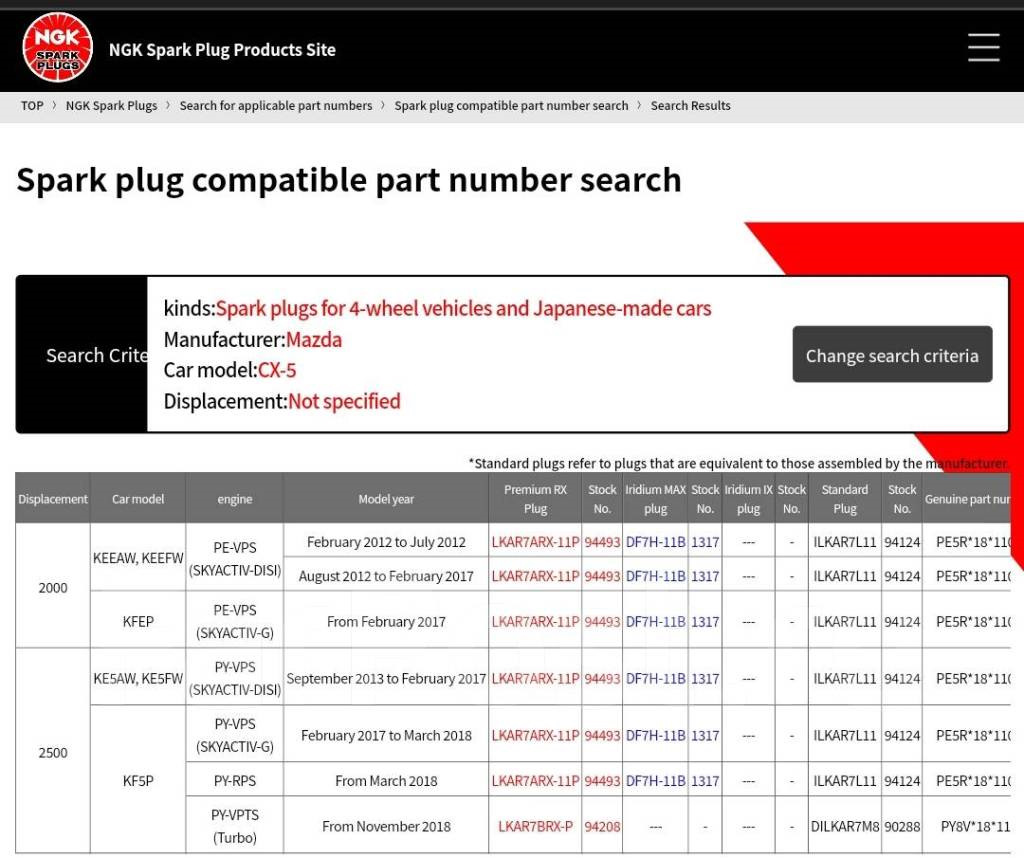Image resolution: width=1024 pixels, height=858 pixels.
Task: Click the 'KEEAW, KEEFW' car model cell
Action: 138,558
